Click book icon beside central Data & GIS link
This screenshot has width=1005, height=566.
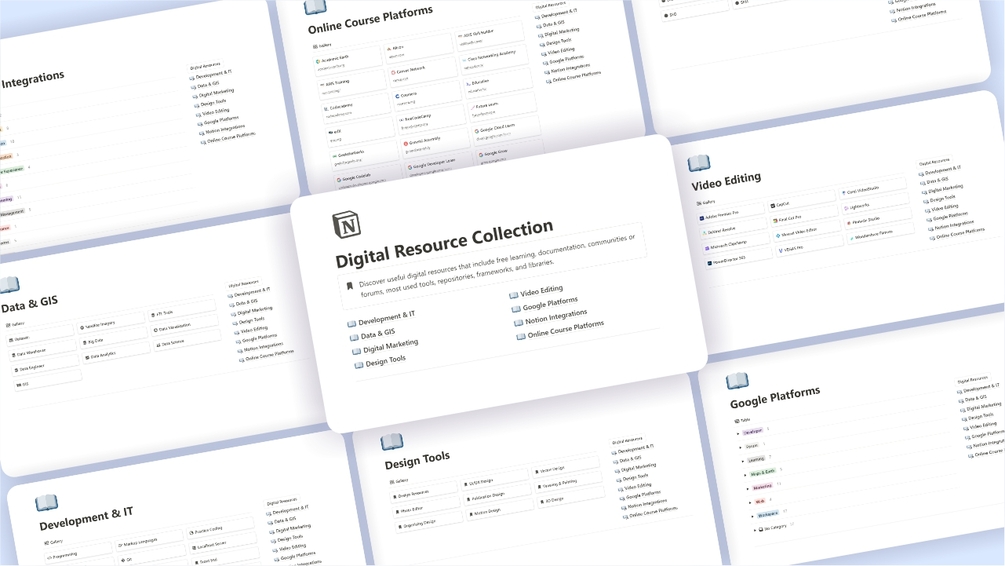354,337
